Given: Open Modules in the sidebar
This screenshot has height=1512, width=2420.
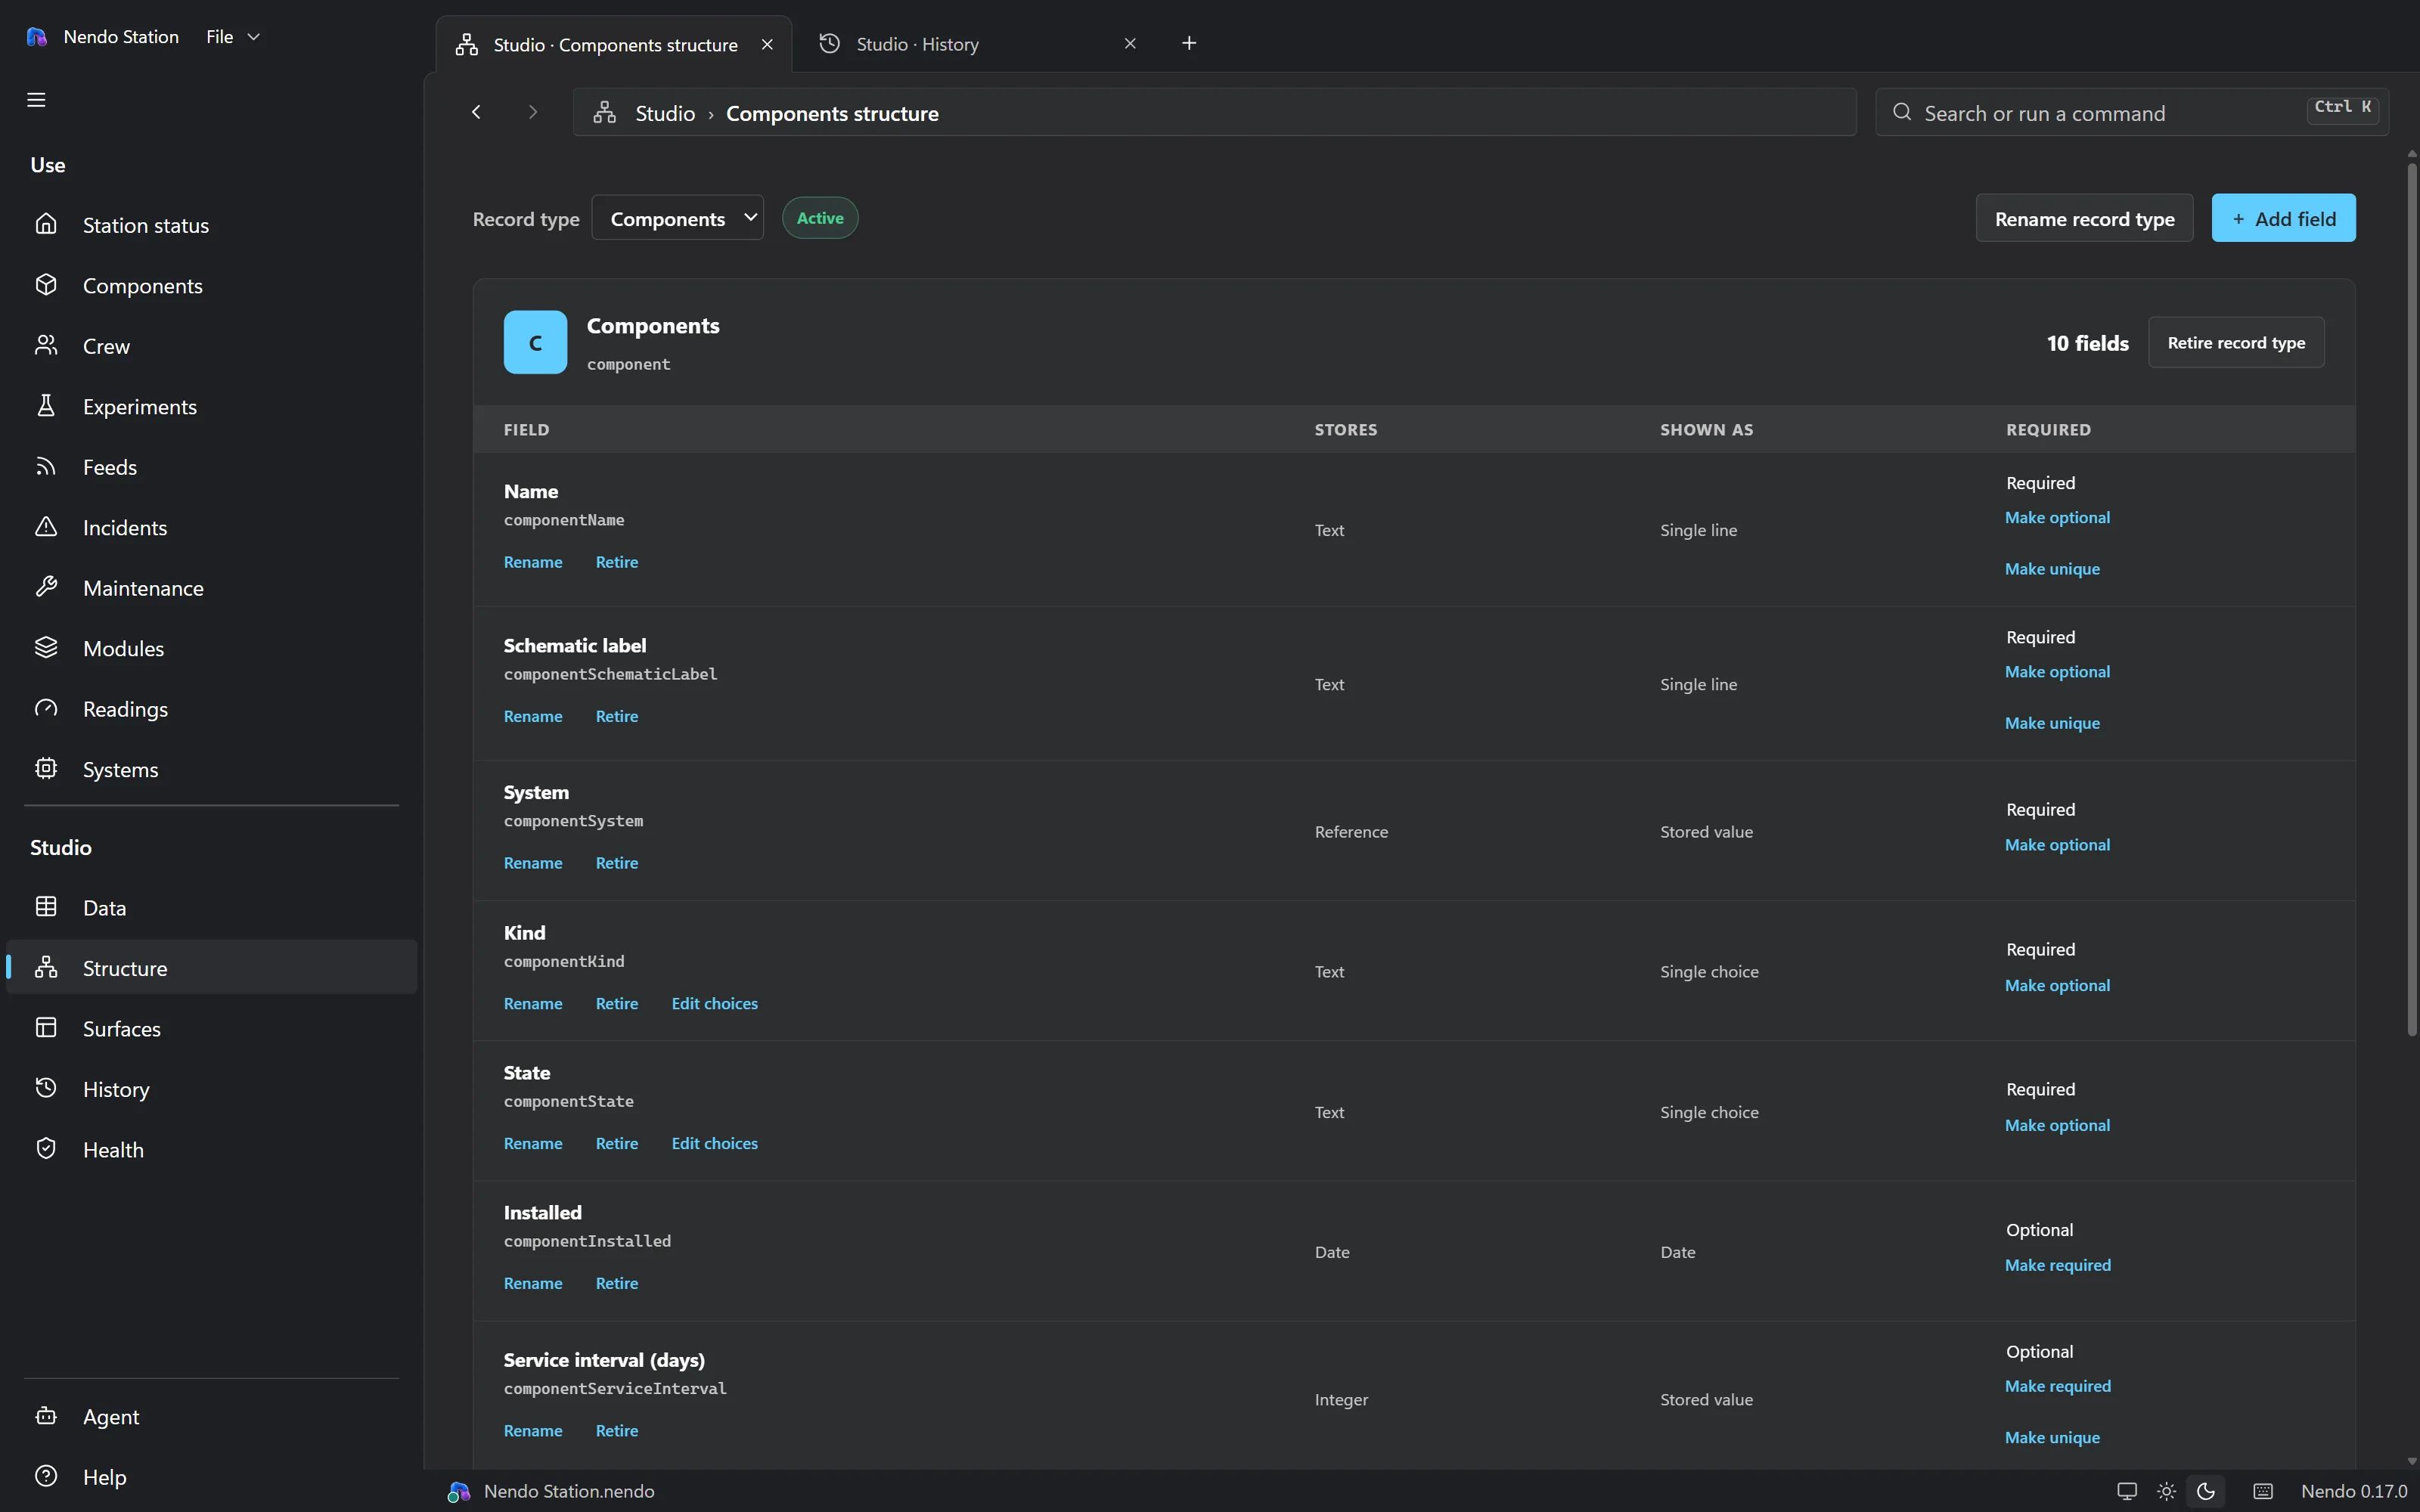Looking at the screenshot, I should tap(212, 648).
